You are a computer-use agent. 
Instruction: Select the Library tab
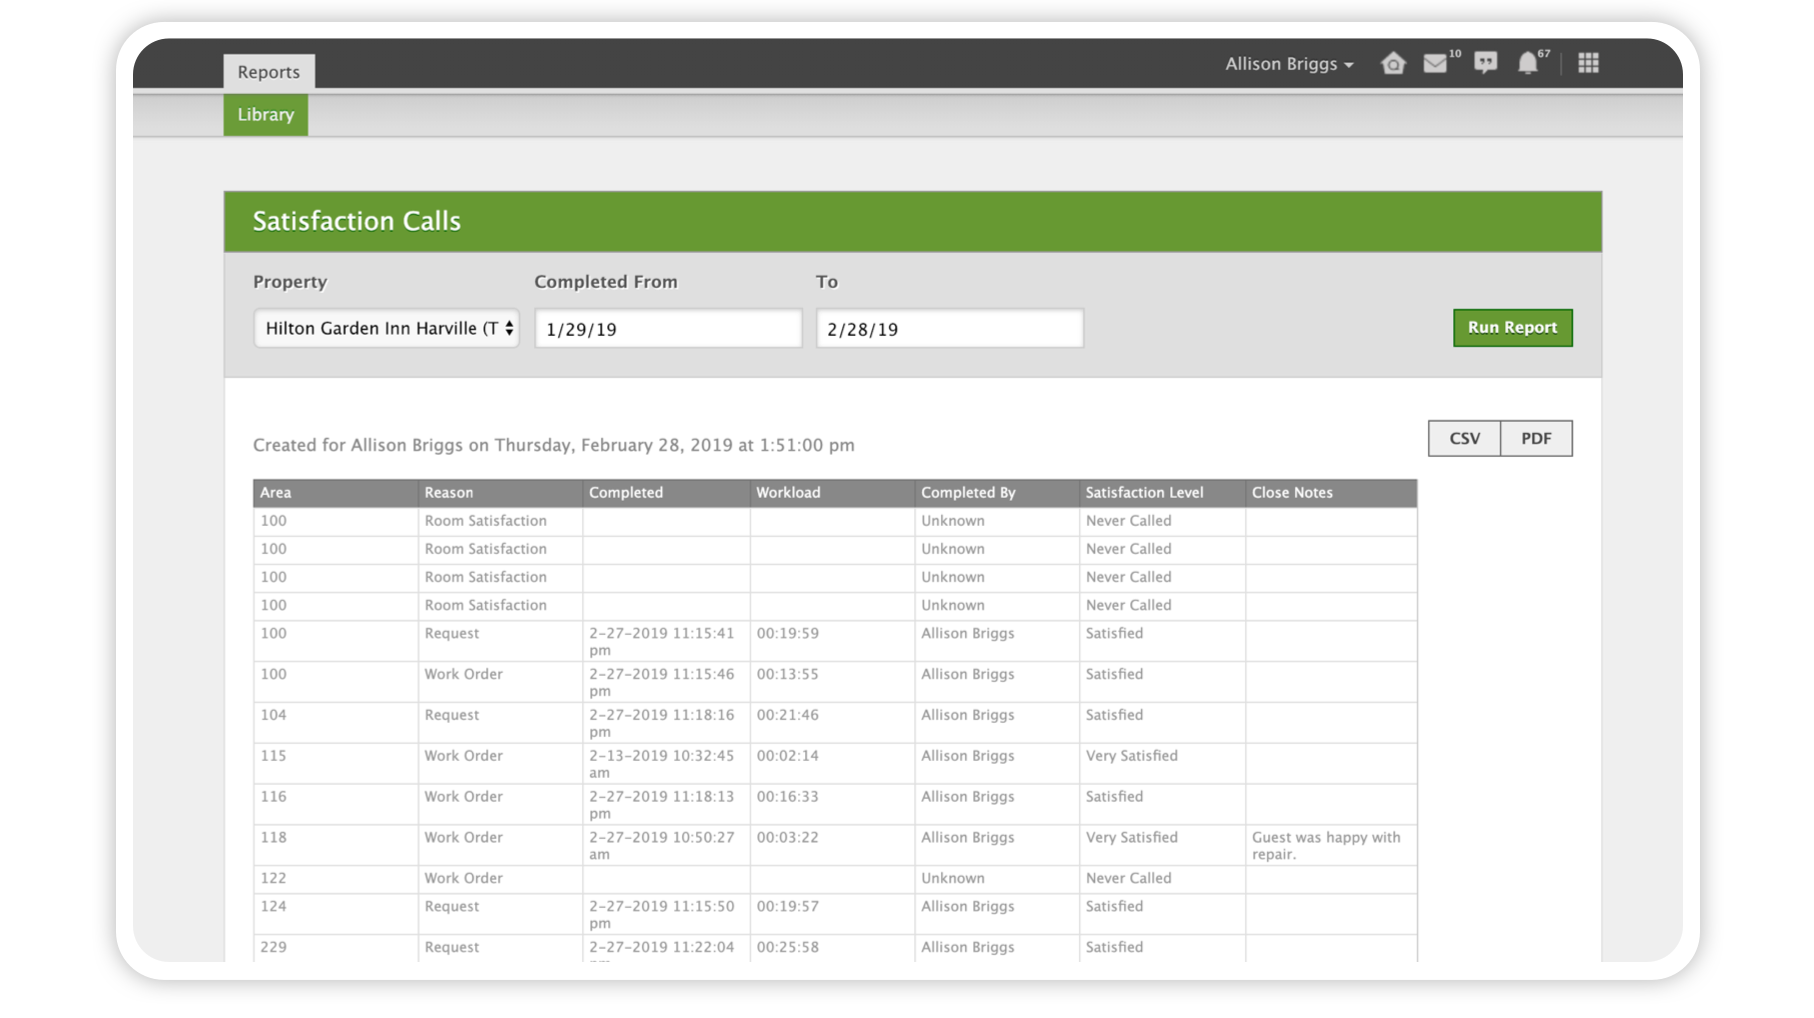[265, 114]
